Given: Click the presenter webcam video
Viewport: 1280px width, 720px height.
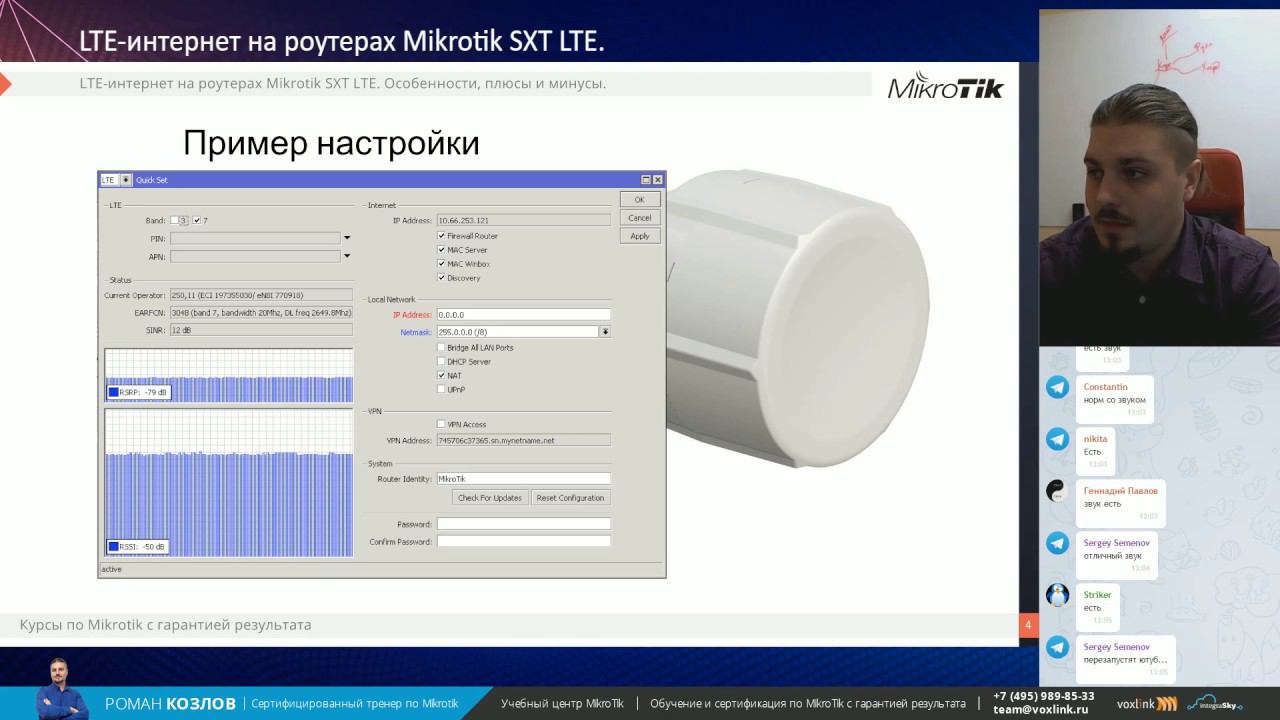Looking at the screenshot, I should point(1159,178).
